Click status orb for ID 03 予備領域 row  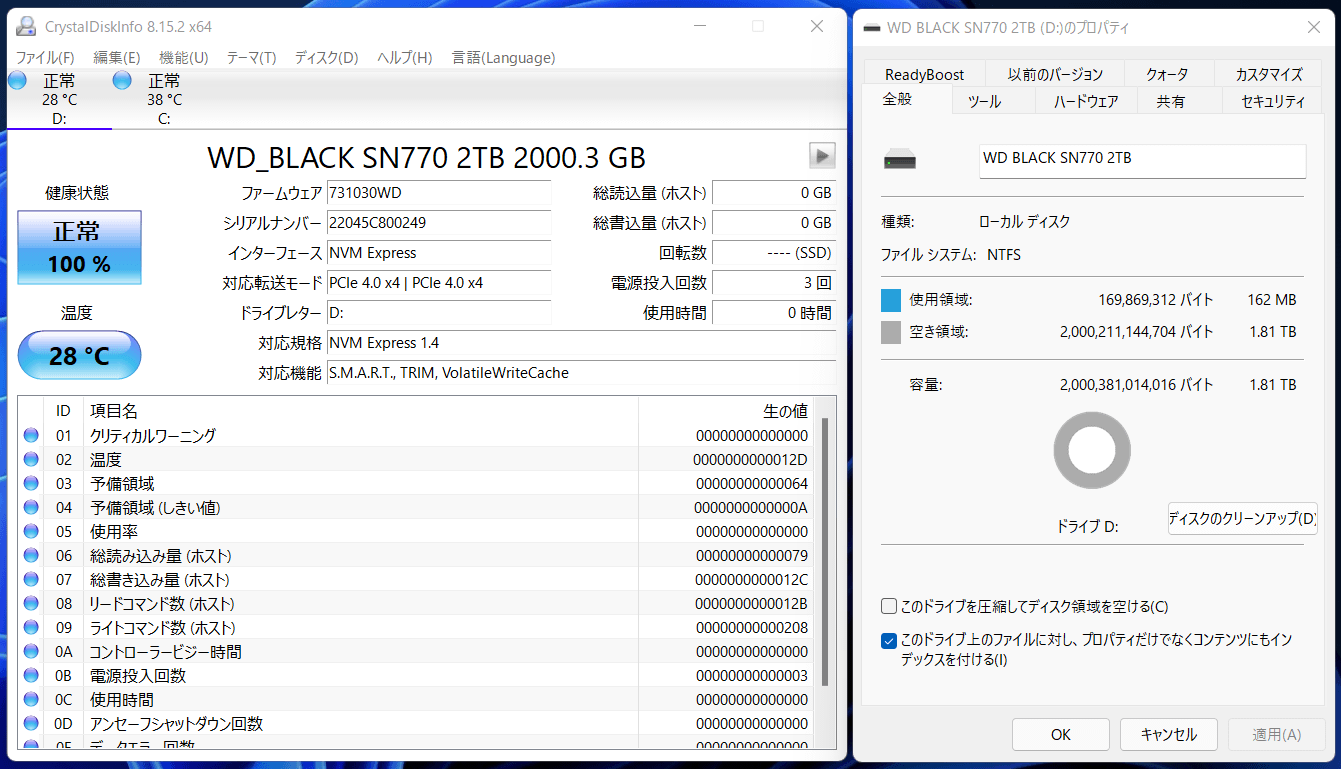(31, 483)
